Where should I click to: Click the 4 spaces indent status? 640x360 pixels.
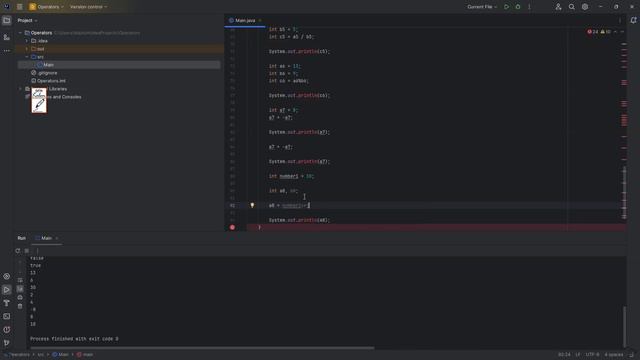click(x=614, y=355)
